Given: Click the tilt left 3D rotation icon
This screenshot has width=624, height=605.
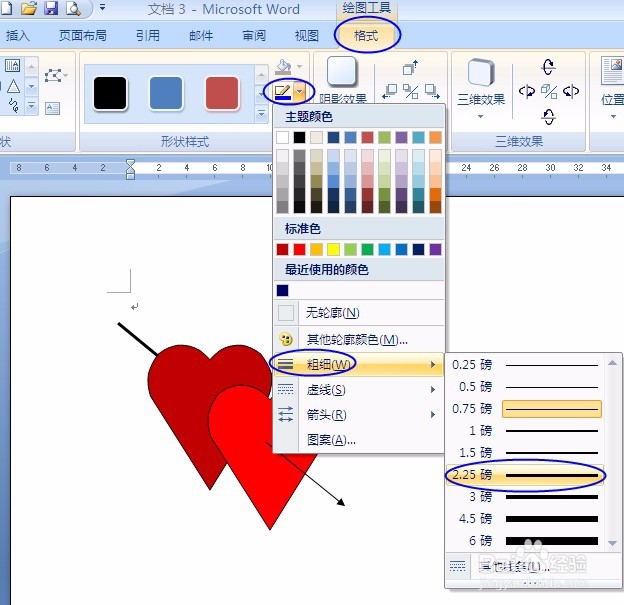Looking at the screenshot, I should click(x=527, y=92).
